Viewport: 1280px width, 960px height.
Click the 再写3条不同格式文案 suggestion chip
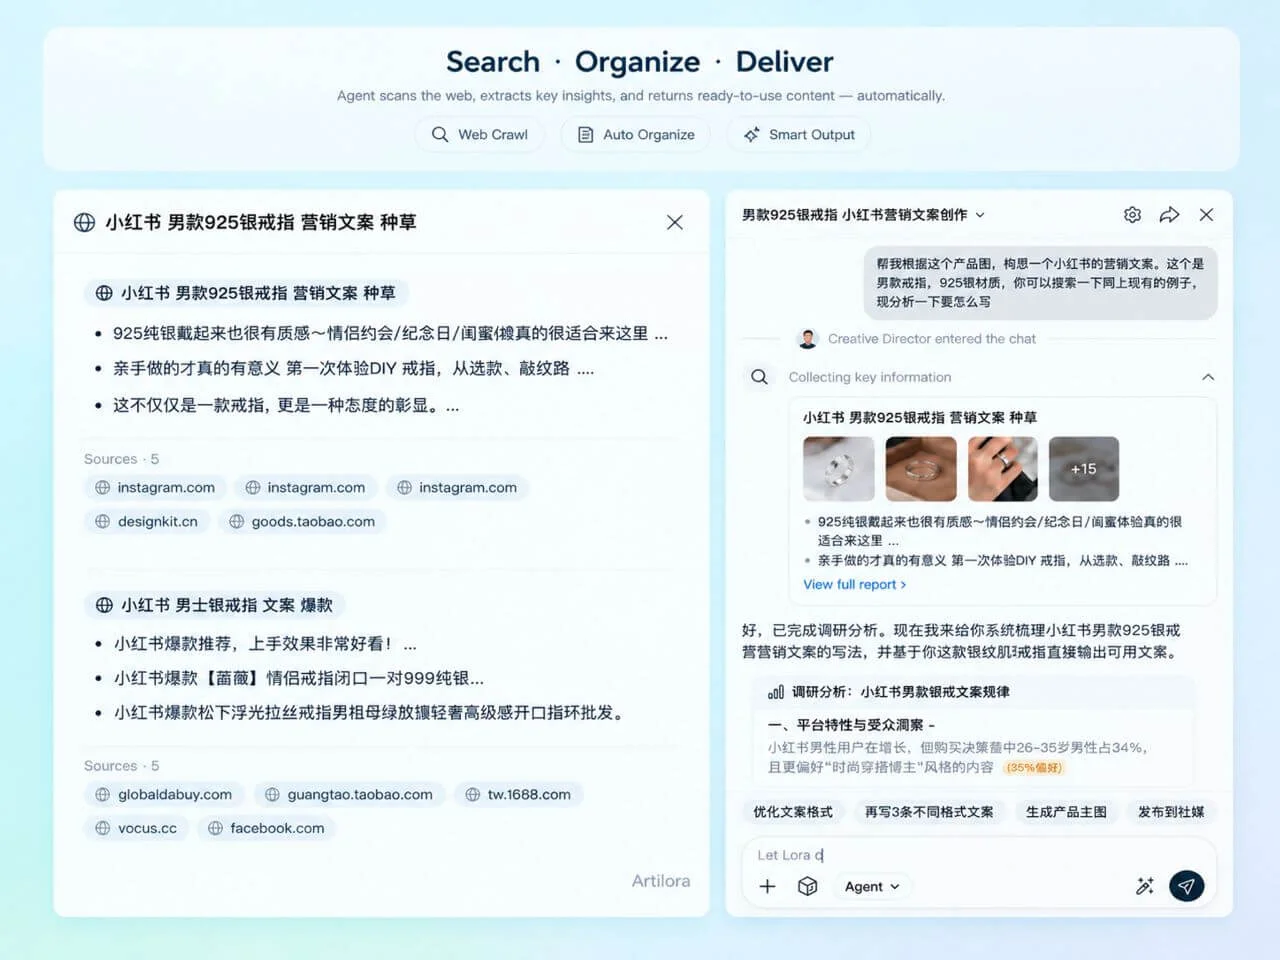(x=929, y=812)
